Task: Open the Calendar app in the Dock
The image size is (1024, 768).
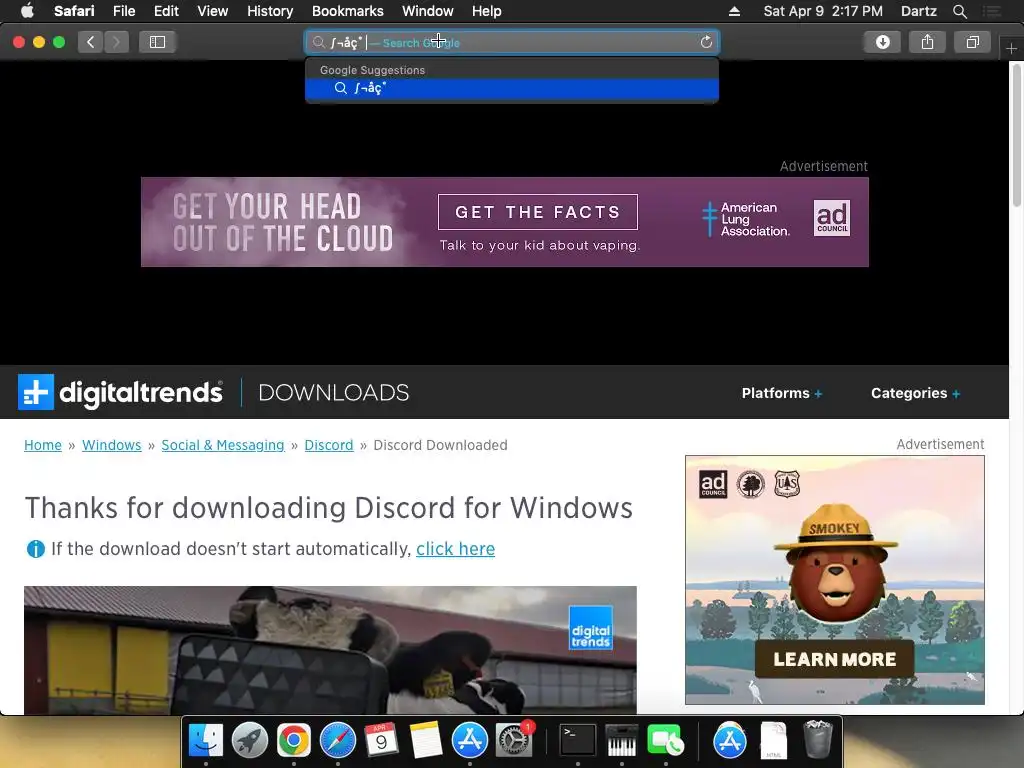Action: coord(381,741)
